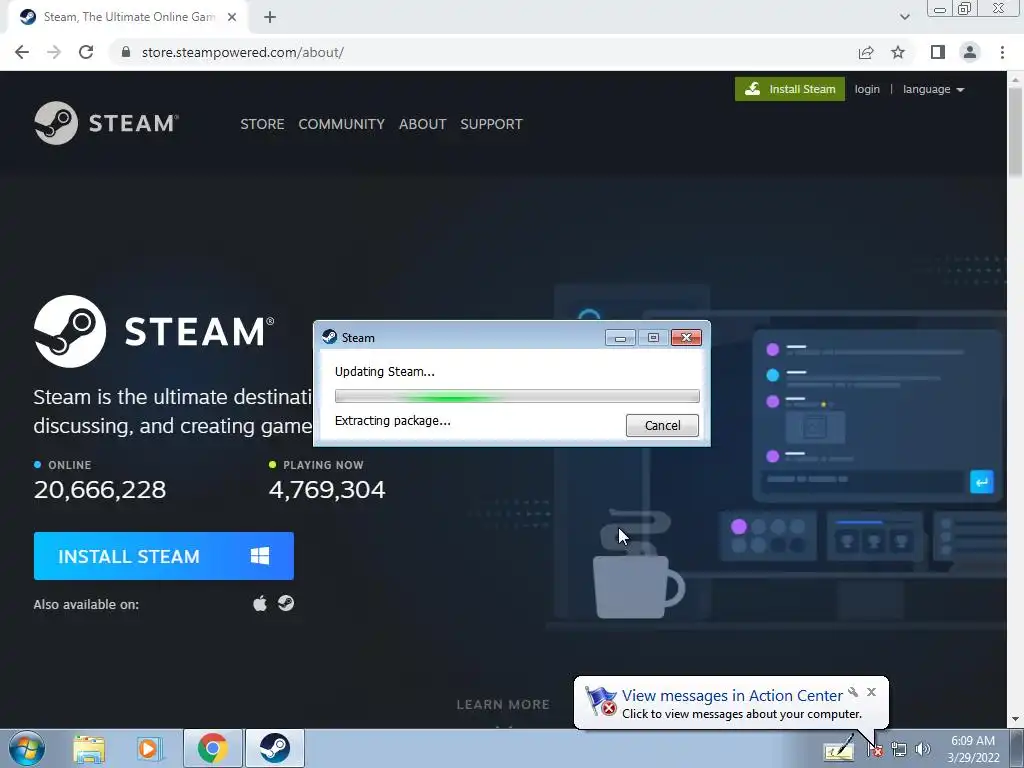Select the Steam, The Ultimate Online Game tab
Viewport: 1024px width, 768px height.
pos(129,18)
